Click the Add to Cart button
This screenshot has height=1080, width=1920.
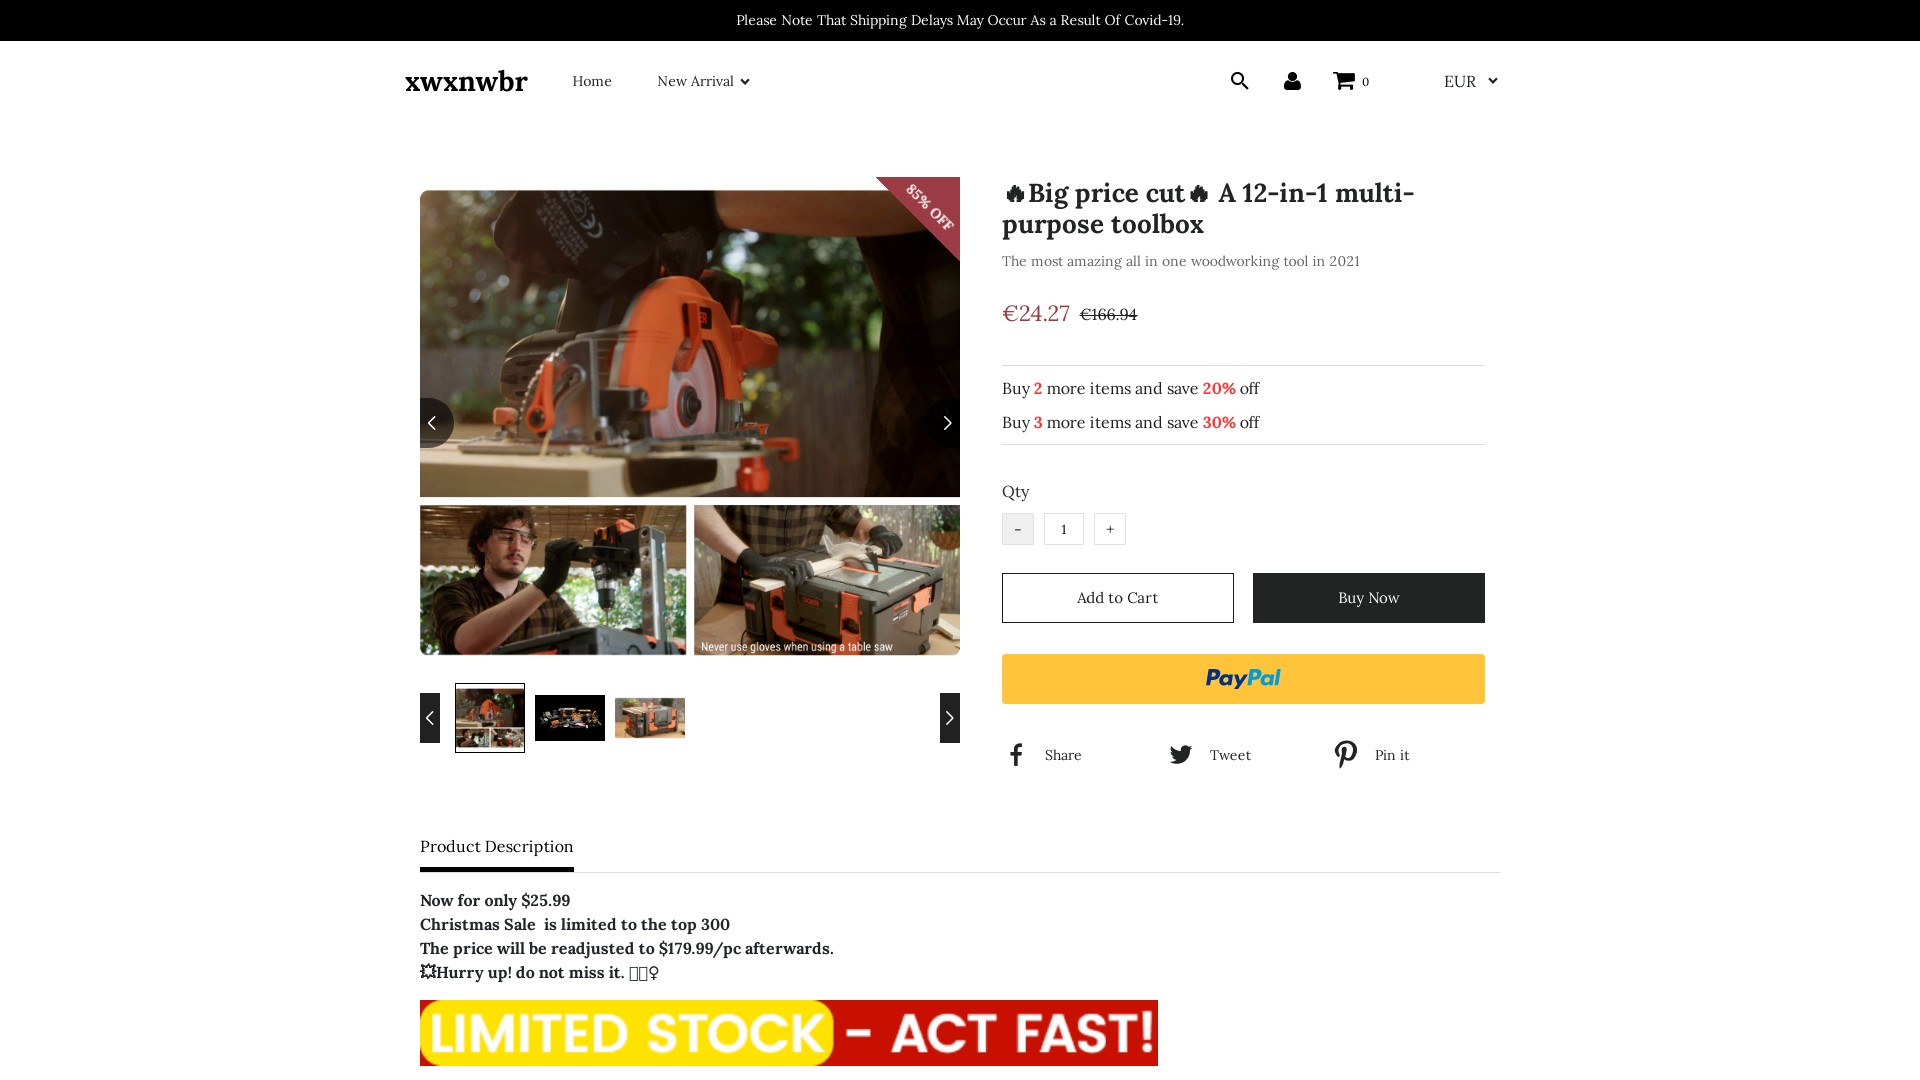pos(1118,598)
